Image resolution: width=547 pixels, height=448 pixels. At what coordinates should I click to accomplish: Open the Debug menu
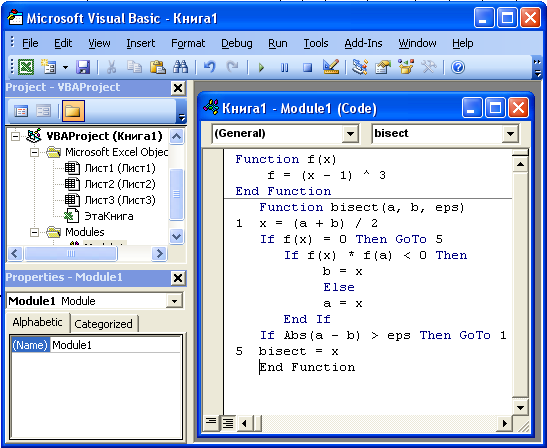tap(237, 43)
